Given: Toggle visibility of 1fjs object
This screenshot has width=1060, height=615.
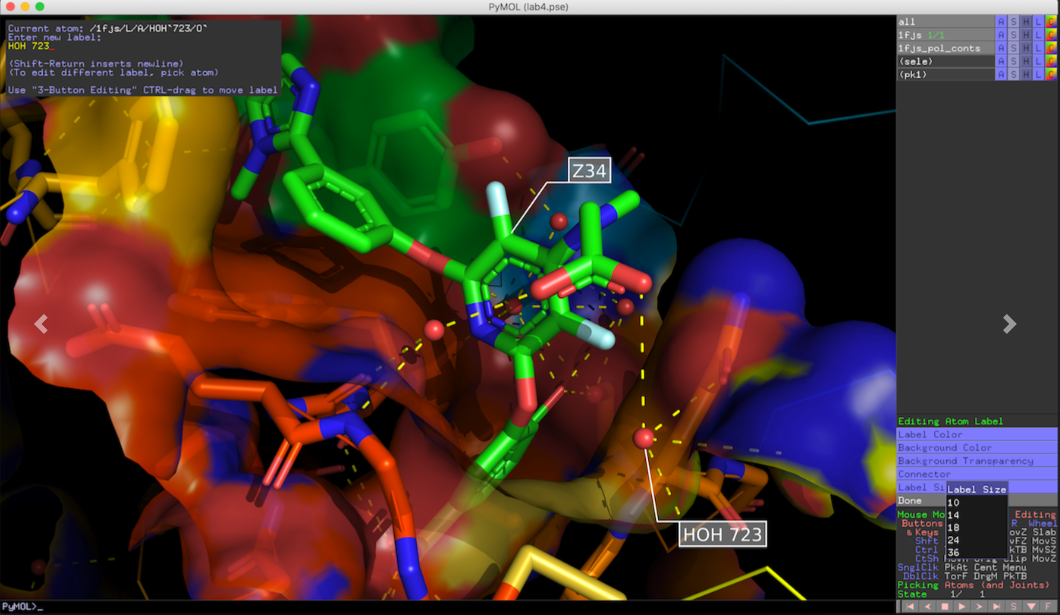Looking at the screenshot, I should point(946,35).
